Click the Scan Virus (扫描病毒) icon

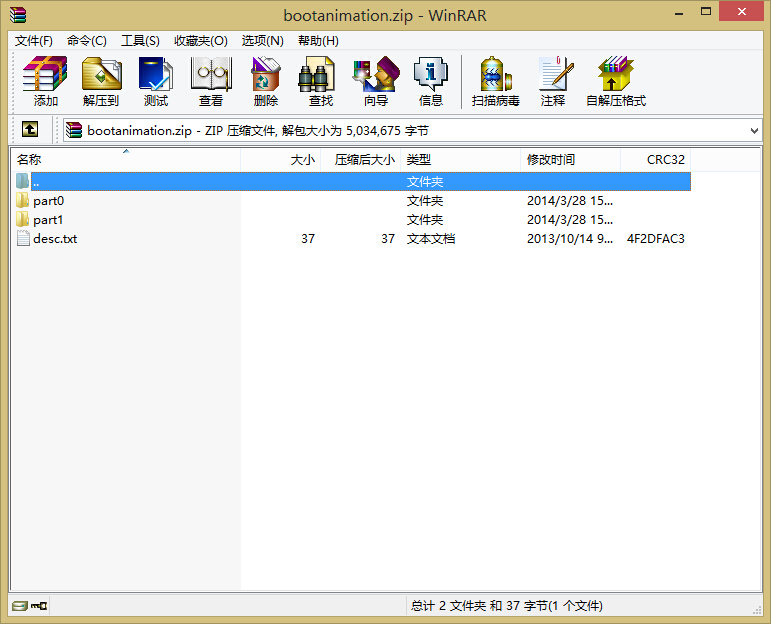(x=496, y=81)
